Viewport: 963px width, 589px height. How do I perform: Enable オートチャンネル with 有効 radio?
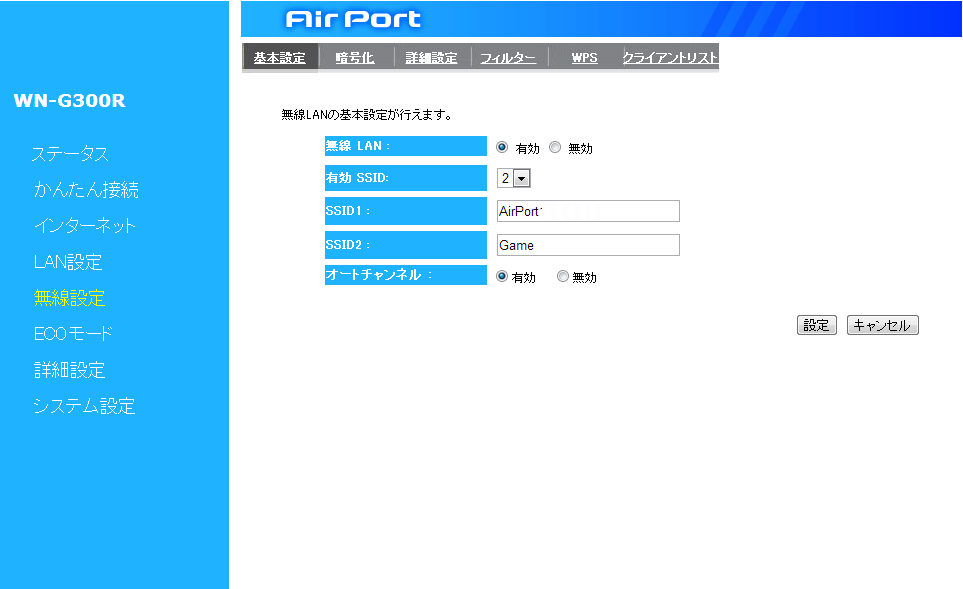(x=502, y=277)
